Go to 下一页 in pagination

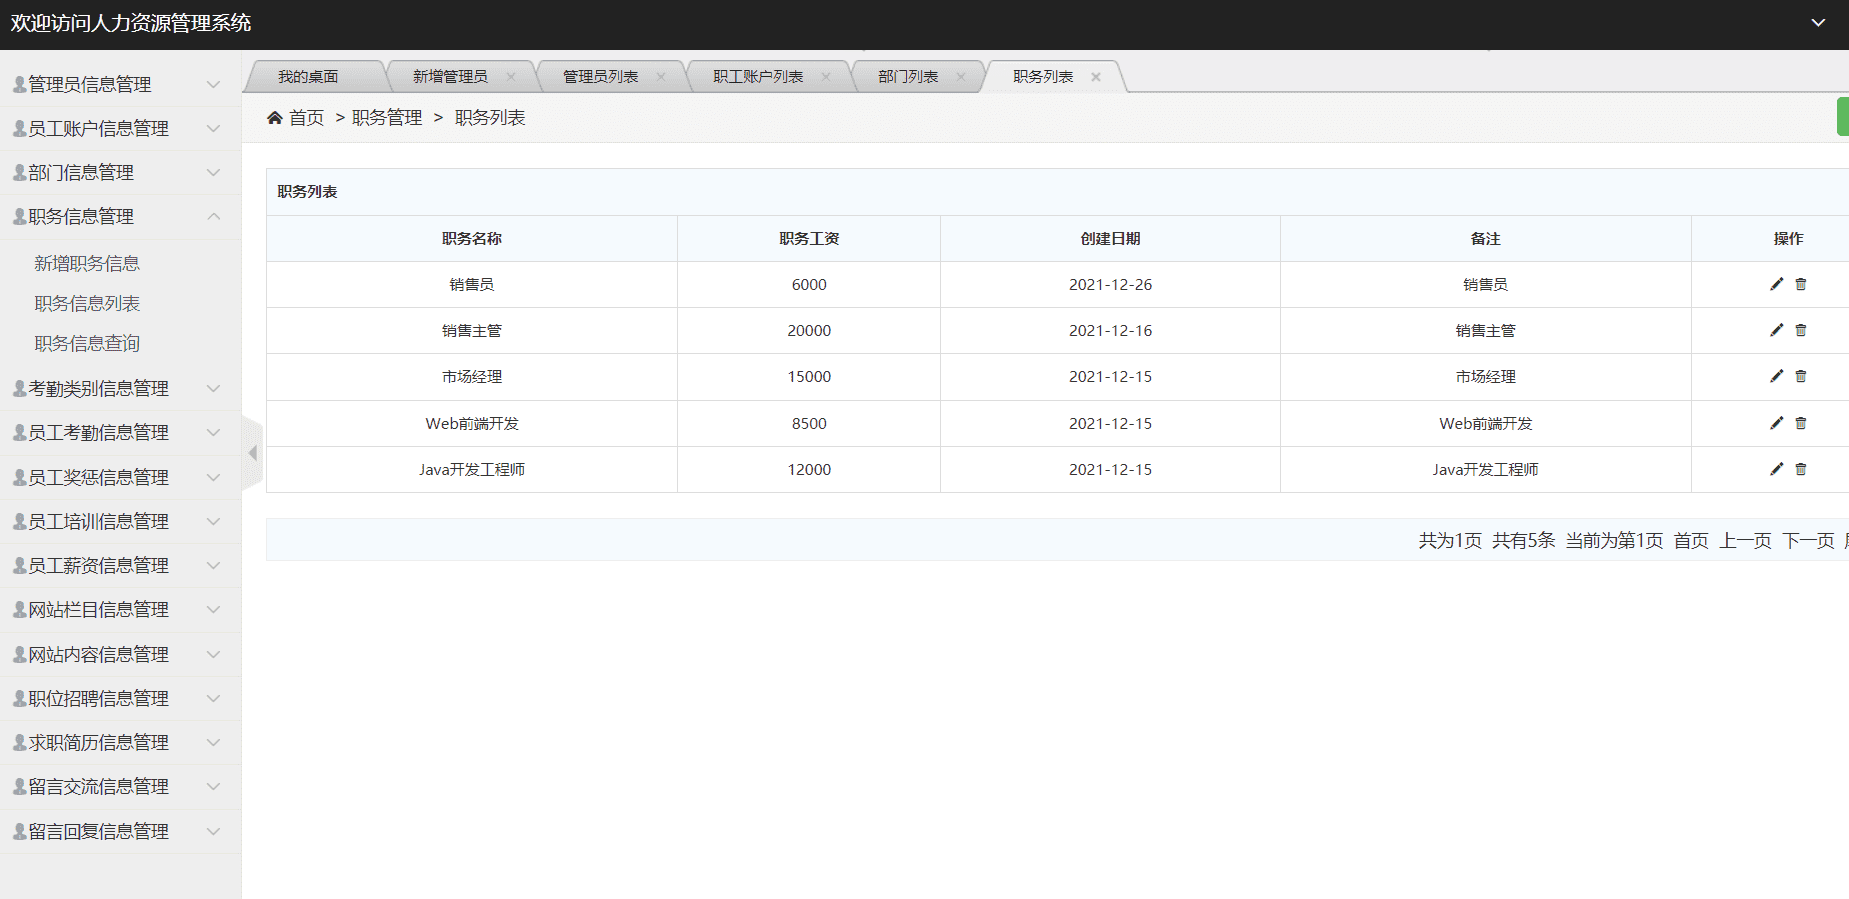1808,540
